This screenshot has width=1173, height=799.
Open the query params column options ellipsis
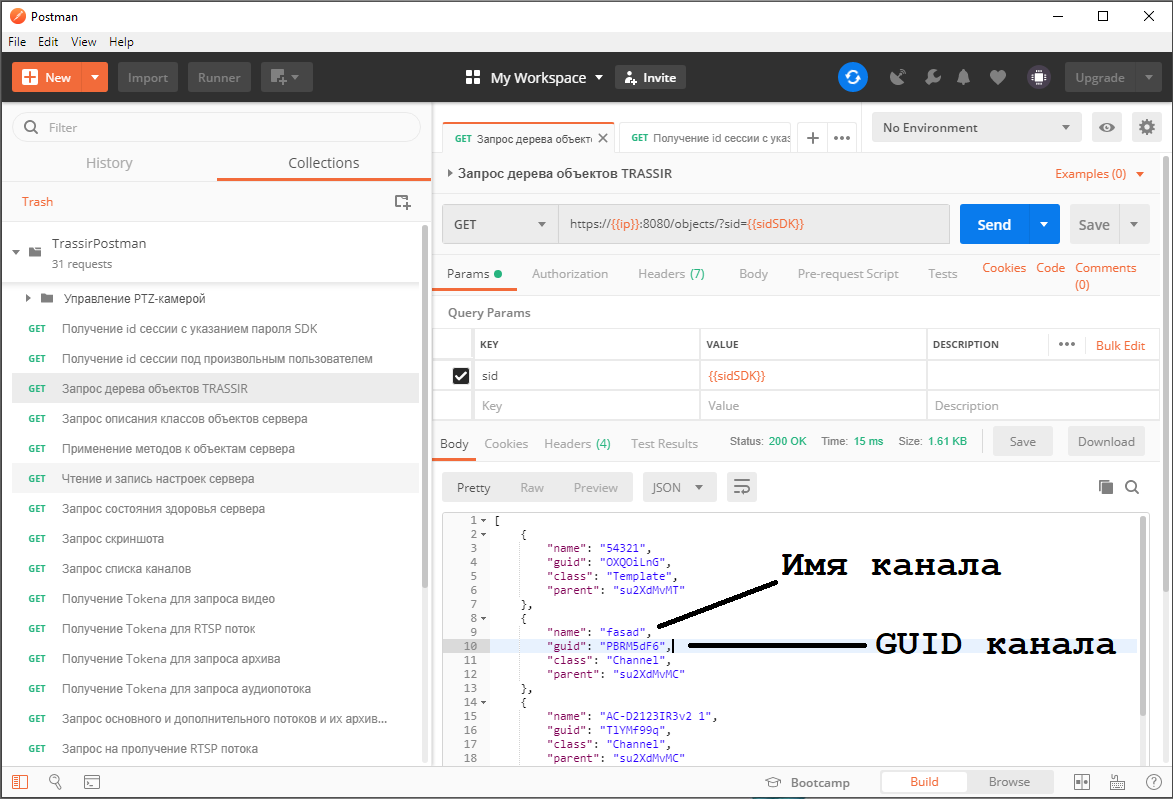pos(1067,344)
